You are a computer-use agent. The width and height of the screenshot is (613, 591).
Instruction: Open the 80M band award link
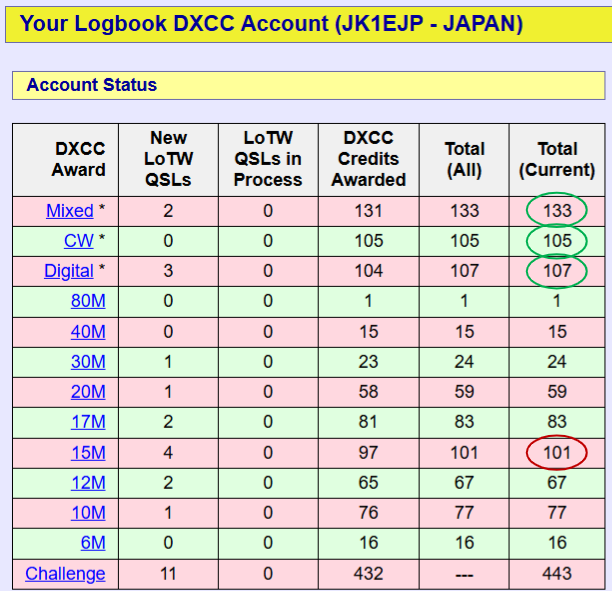click(x=88, y=301)
